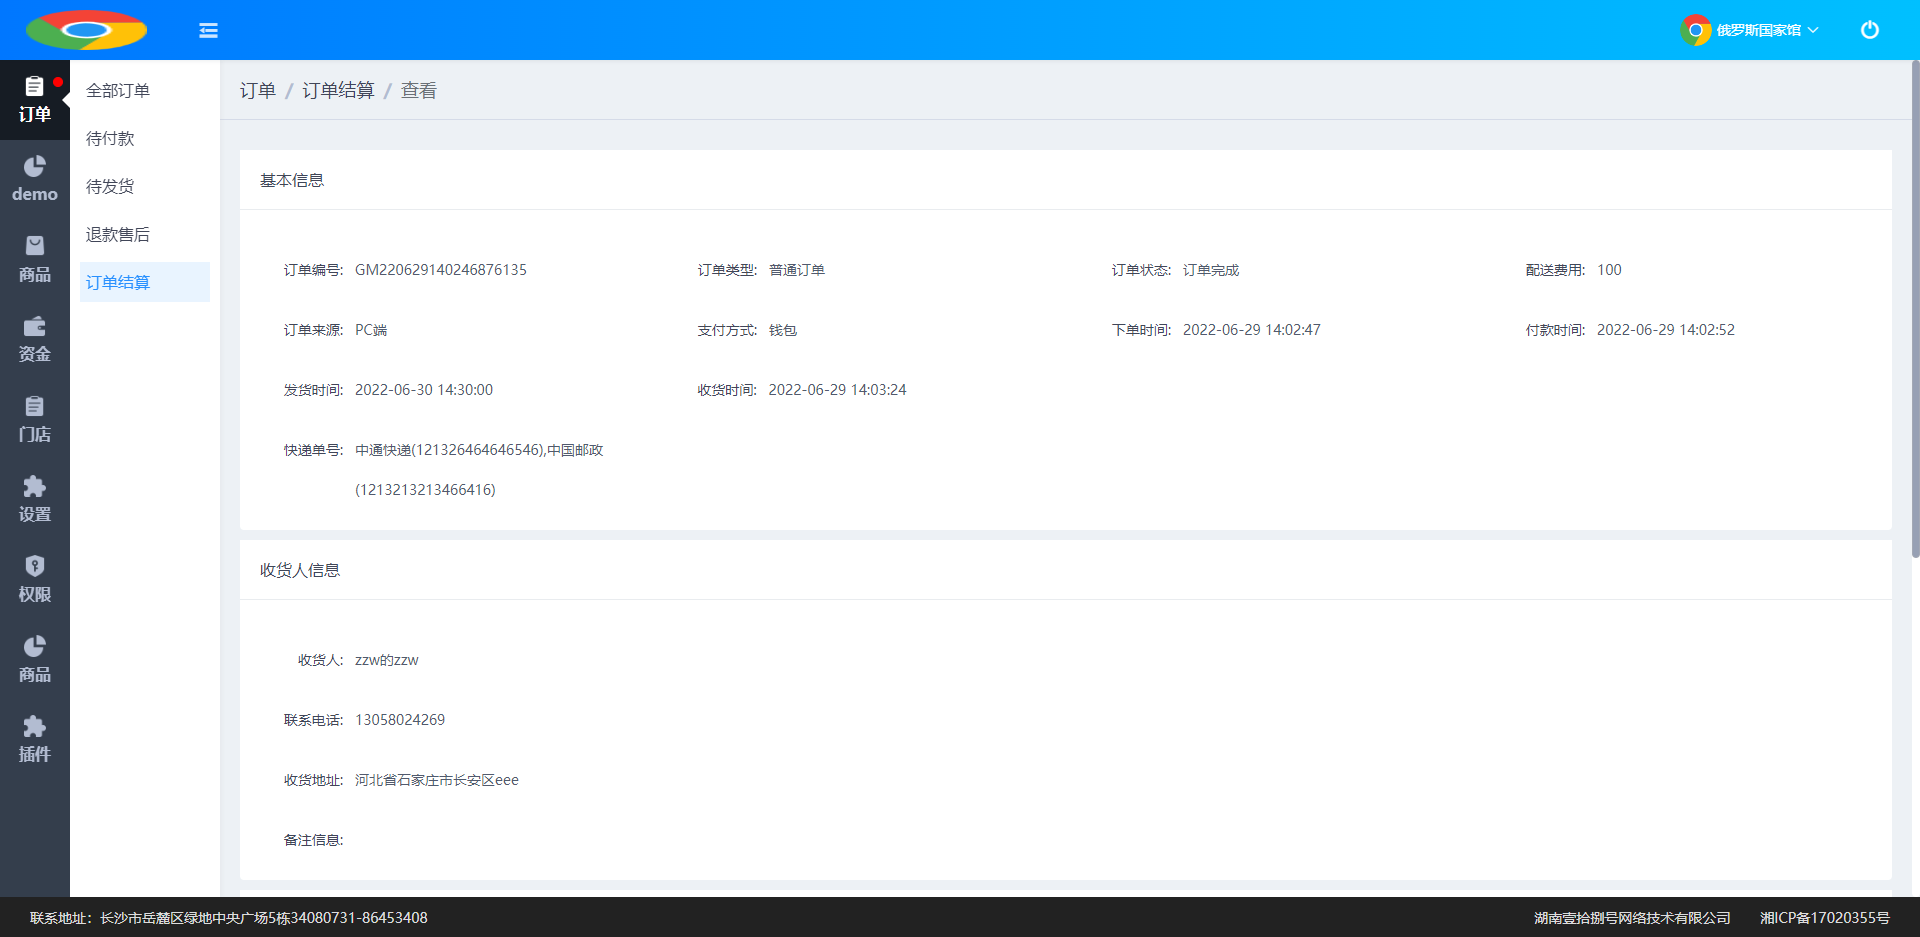Open the 资金 wallet sidebar module
This screenshot has height=937, width=1920.
click(x=35, y=340)
